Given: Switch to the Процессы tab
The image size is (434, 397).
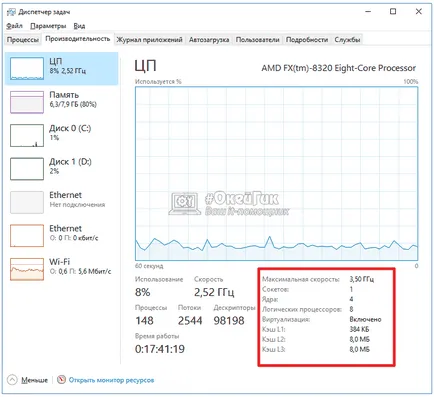Looking at the screenshot, I should [23, 40].
